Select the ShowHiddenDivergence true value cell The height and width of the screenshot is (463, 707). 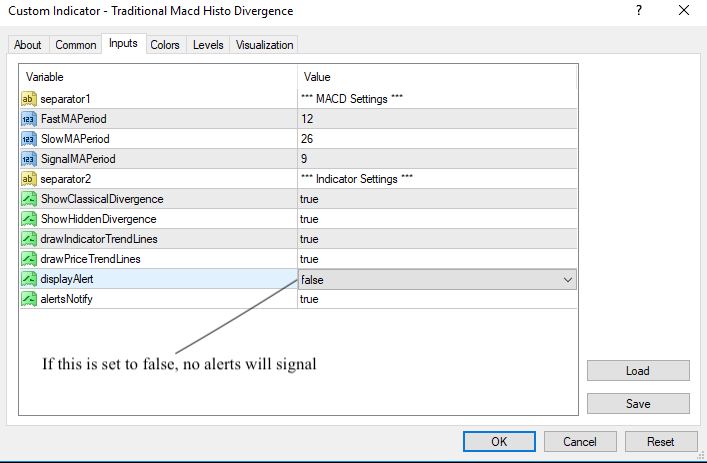(x=437, y=219)
